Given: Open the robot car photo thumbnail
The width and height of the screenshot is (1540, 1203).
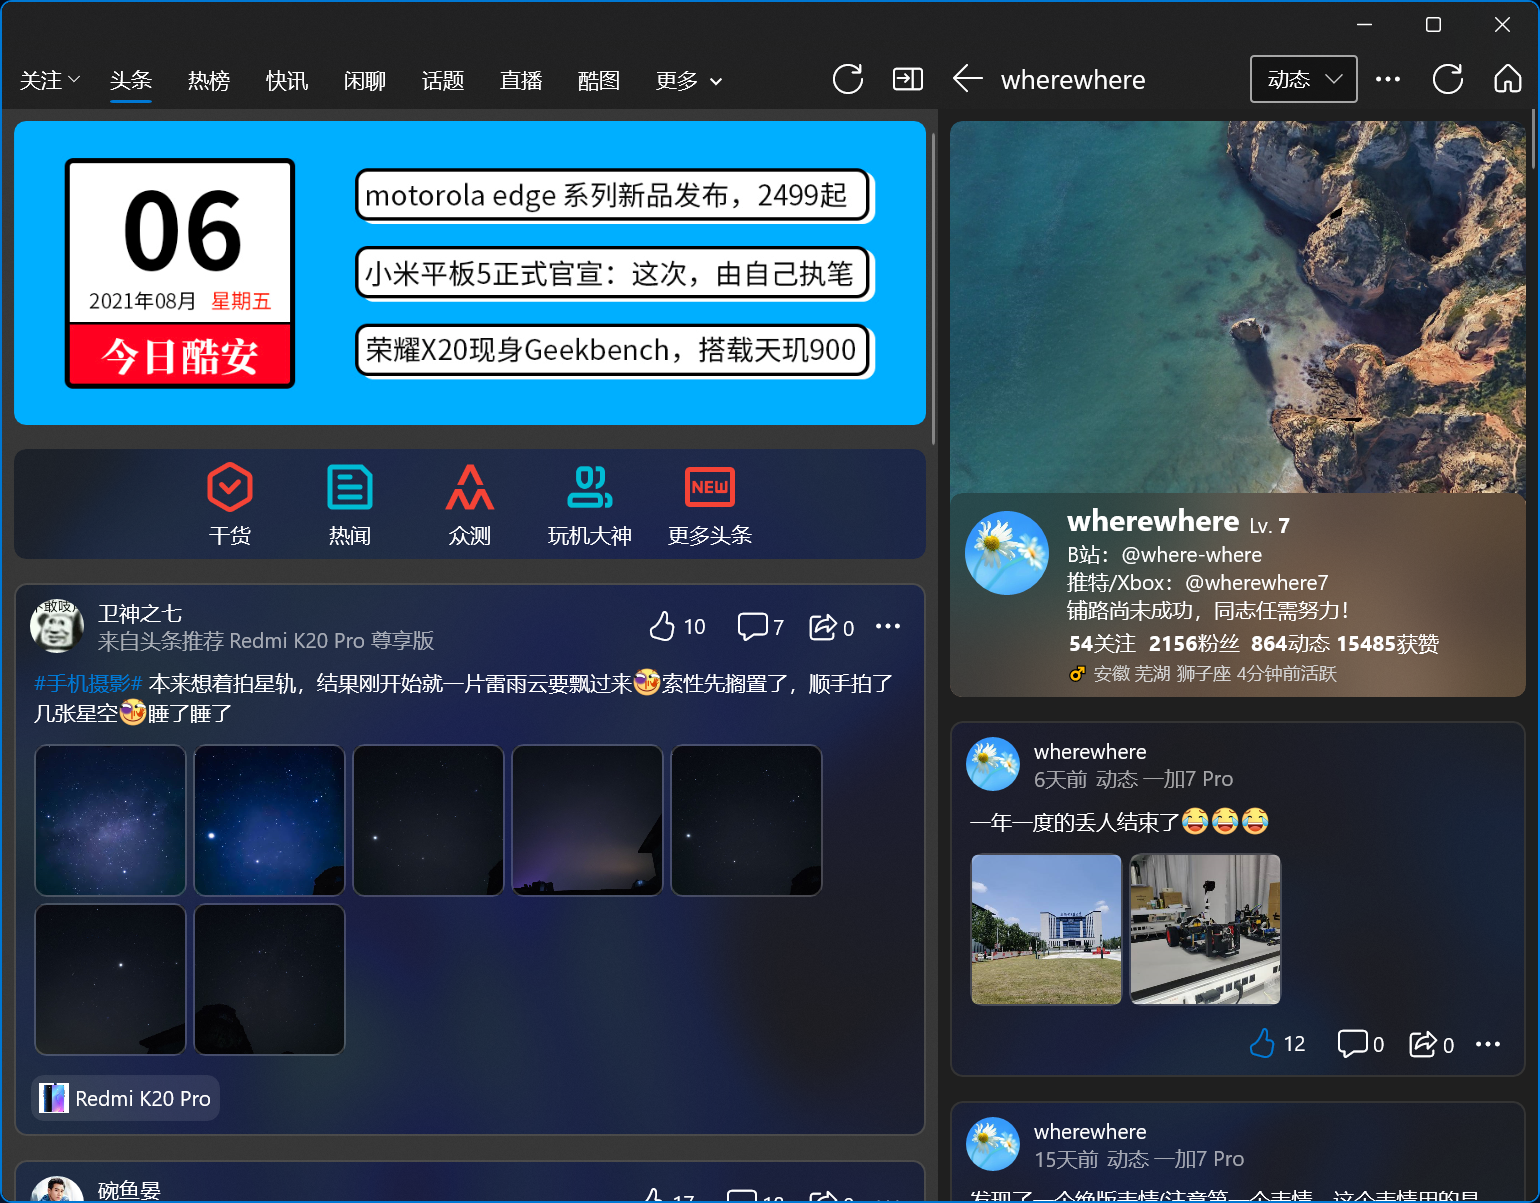Looking at the screenshot, I should pos(1205,929).
